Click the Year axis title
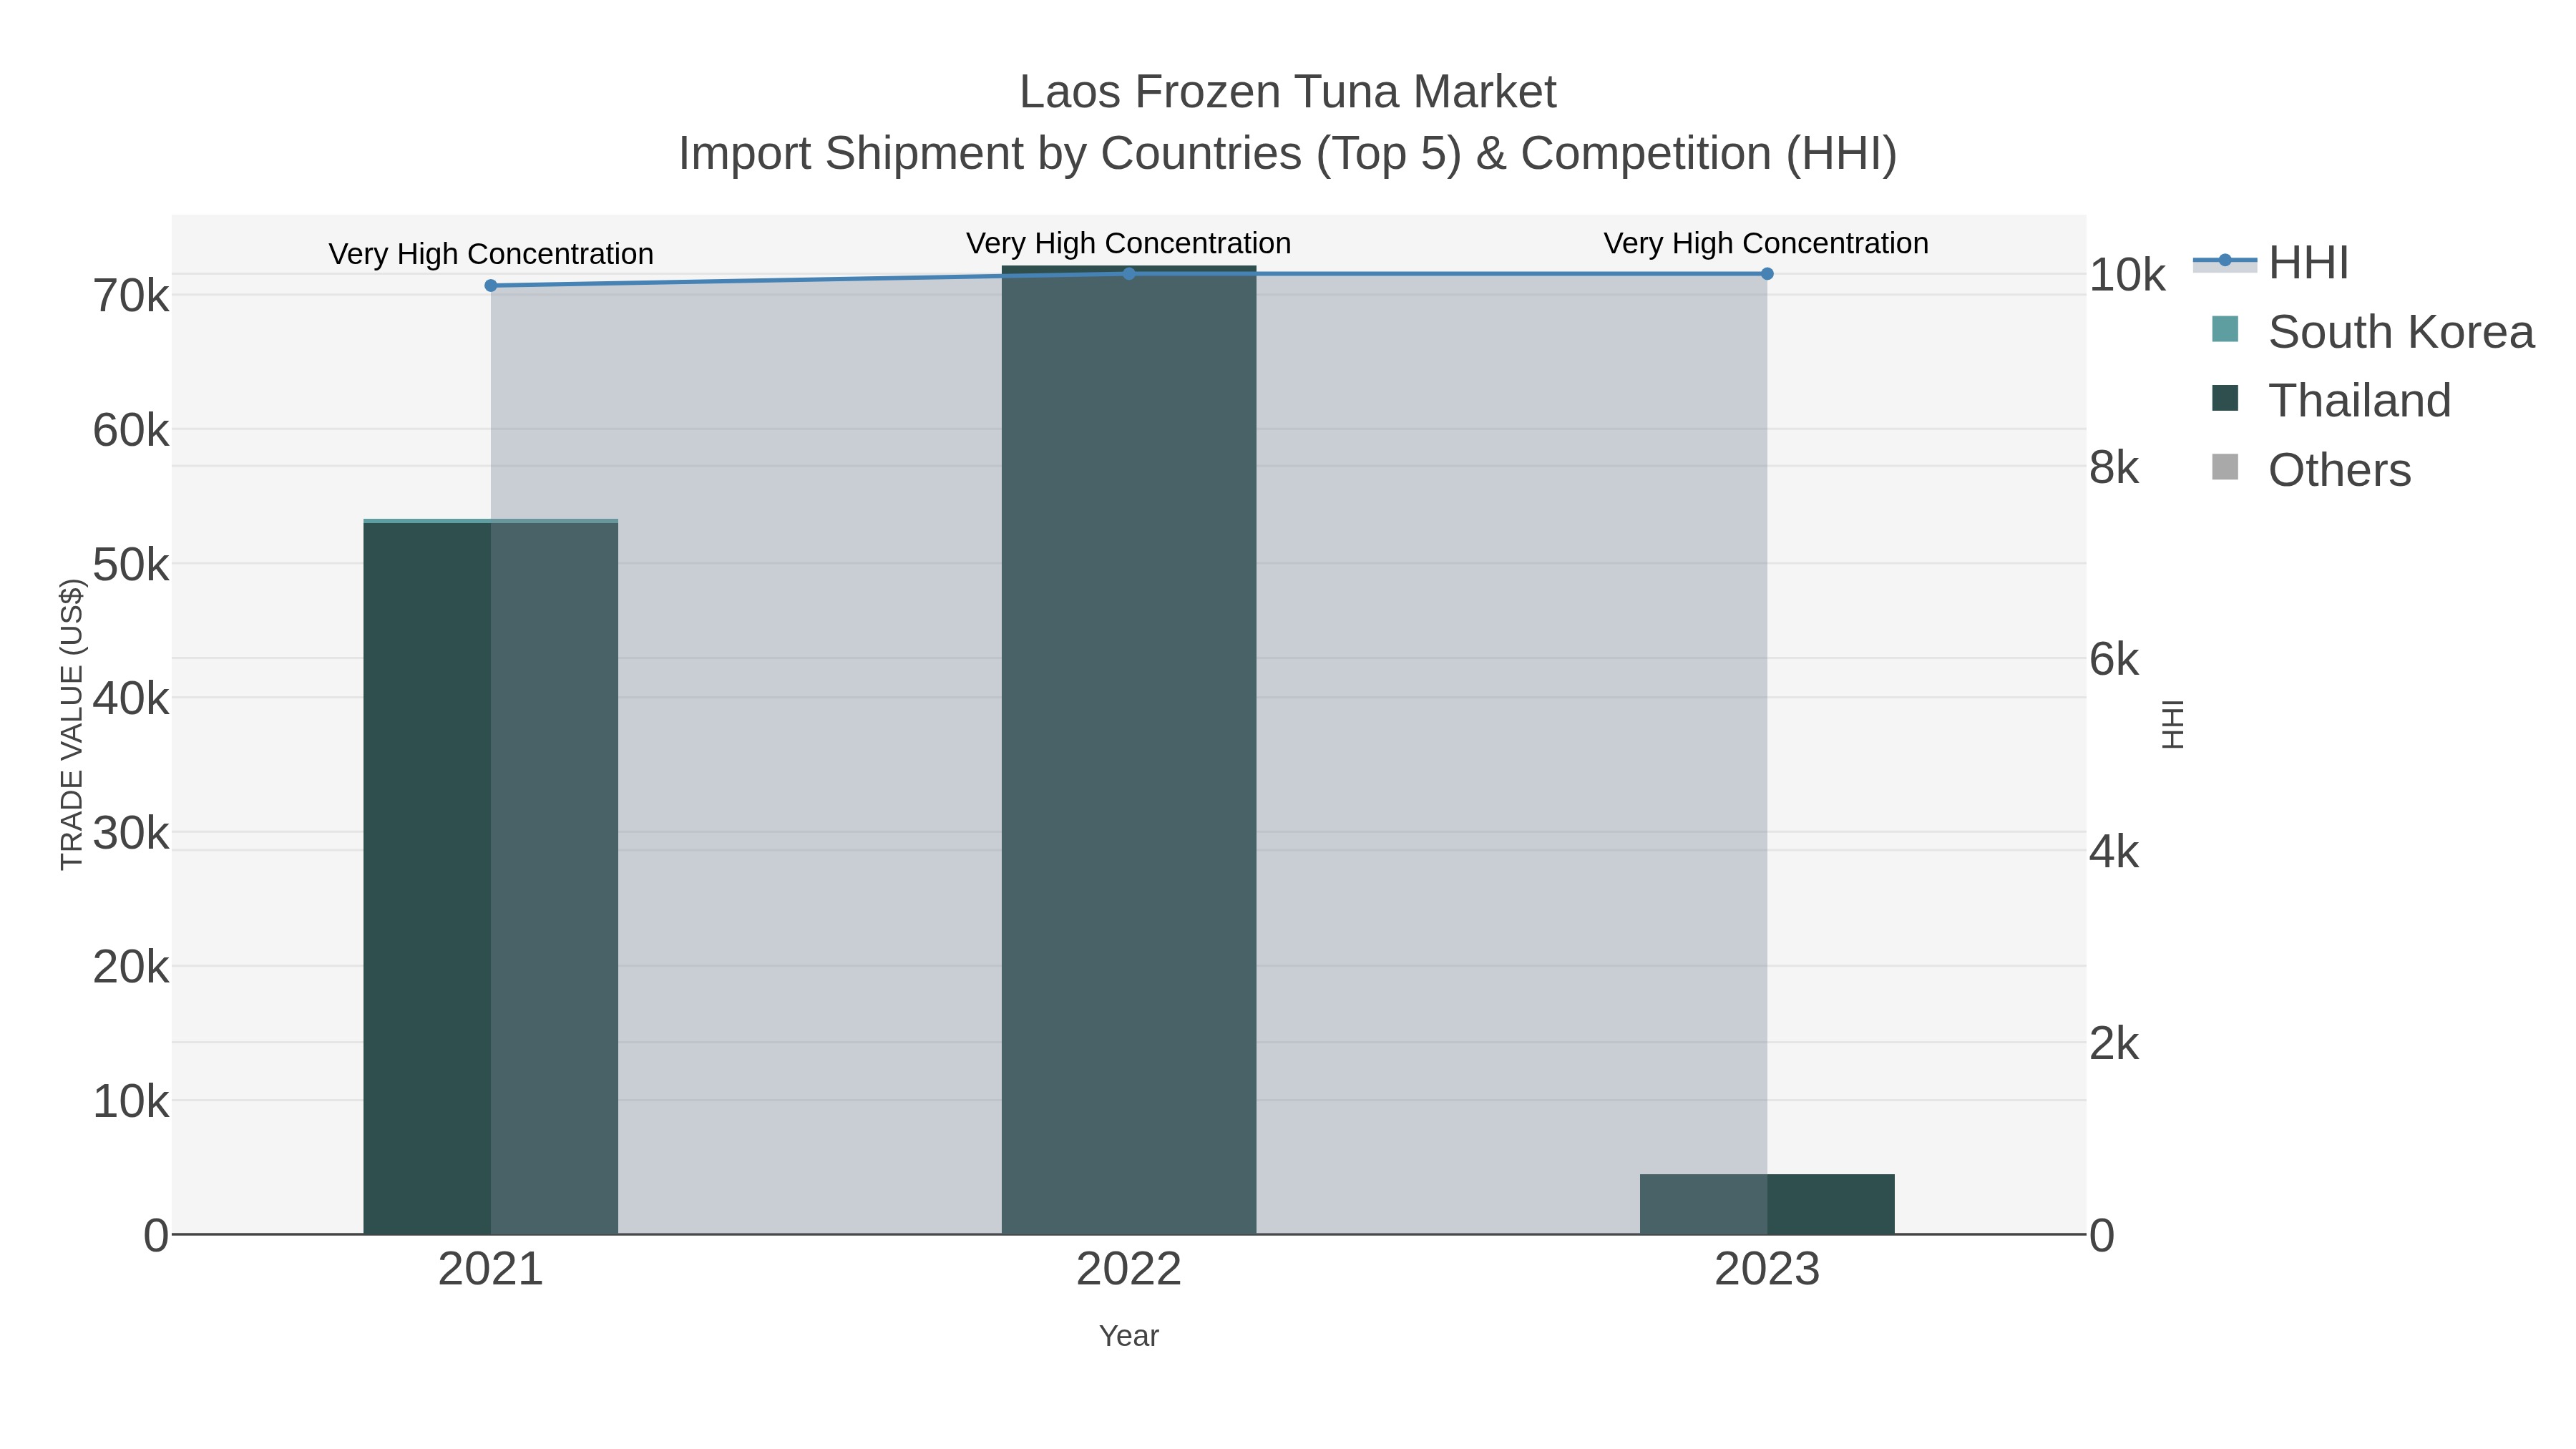Screen dimensions: 2576x1449 (1129, 1336)
